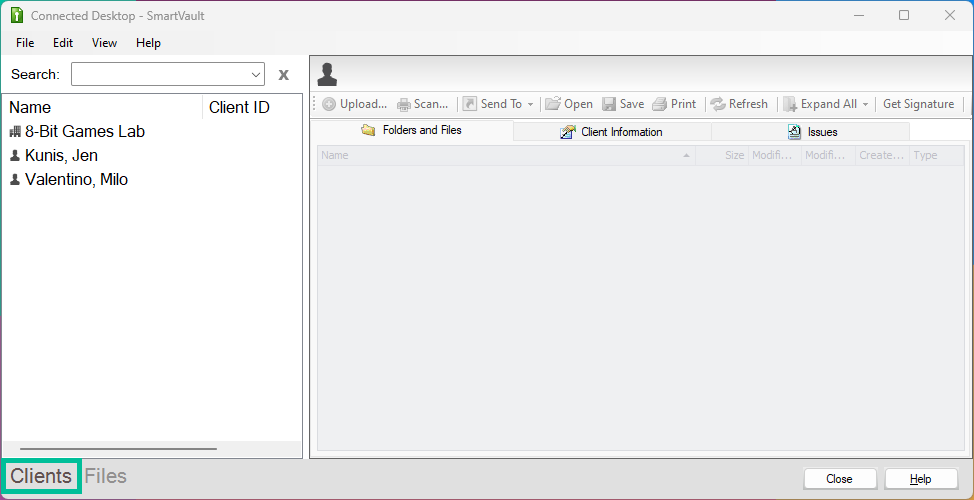Switch to the Issues tab
This screenshot has height=500, width=974.
(x=811, y=132)
